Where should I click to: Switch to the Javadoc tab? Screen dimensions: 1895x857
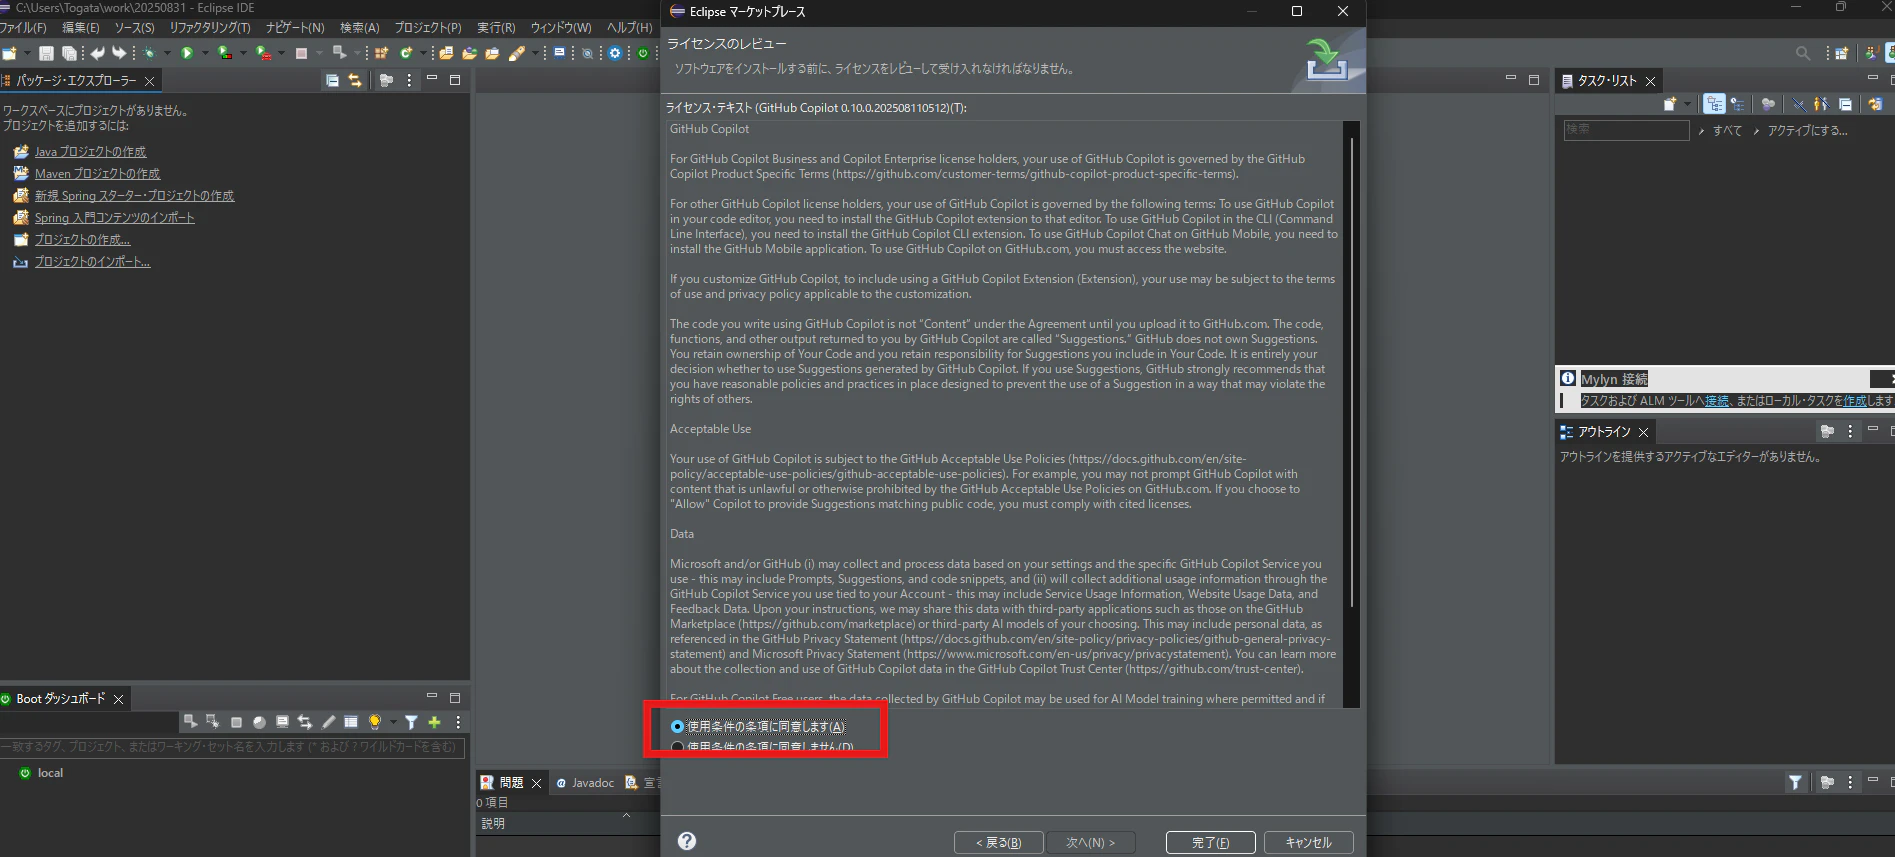tap(585, 783)
